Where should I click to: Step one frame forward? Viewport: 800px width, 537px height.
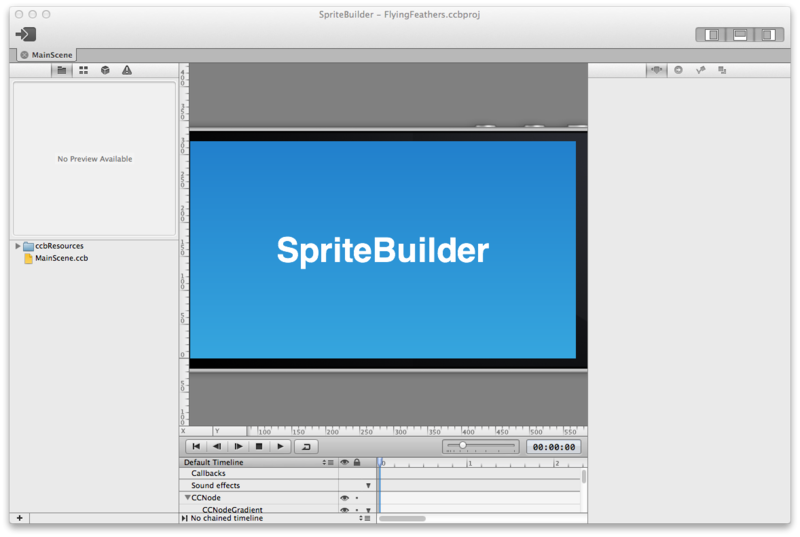(238, 447)
